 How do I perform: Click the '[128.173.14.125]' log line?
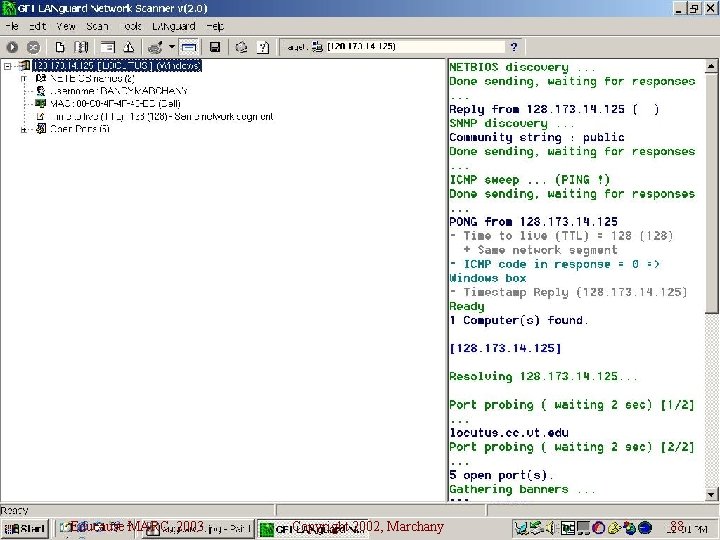(505, 348)
